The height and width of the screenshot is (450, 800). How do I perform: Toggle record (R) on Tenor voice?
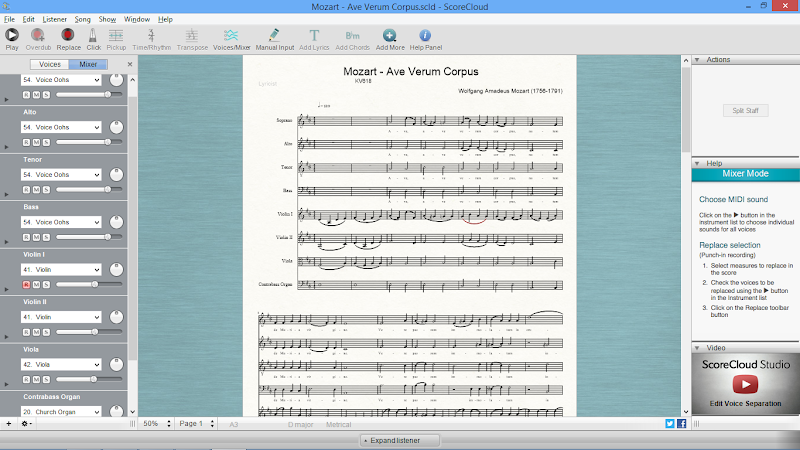pos(26,190)
